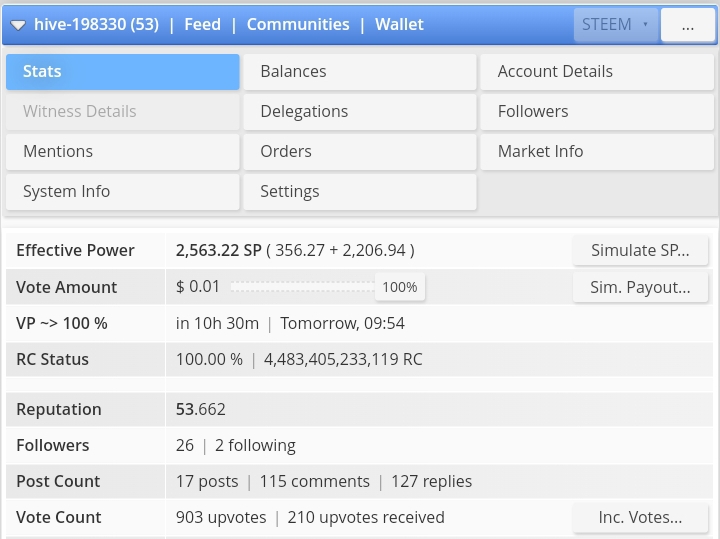The image size is (720, 539).
Task: Click the Simulate SP button
Action: pyautogui.click(x=640, y=251)
